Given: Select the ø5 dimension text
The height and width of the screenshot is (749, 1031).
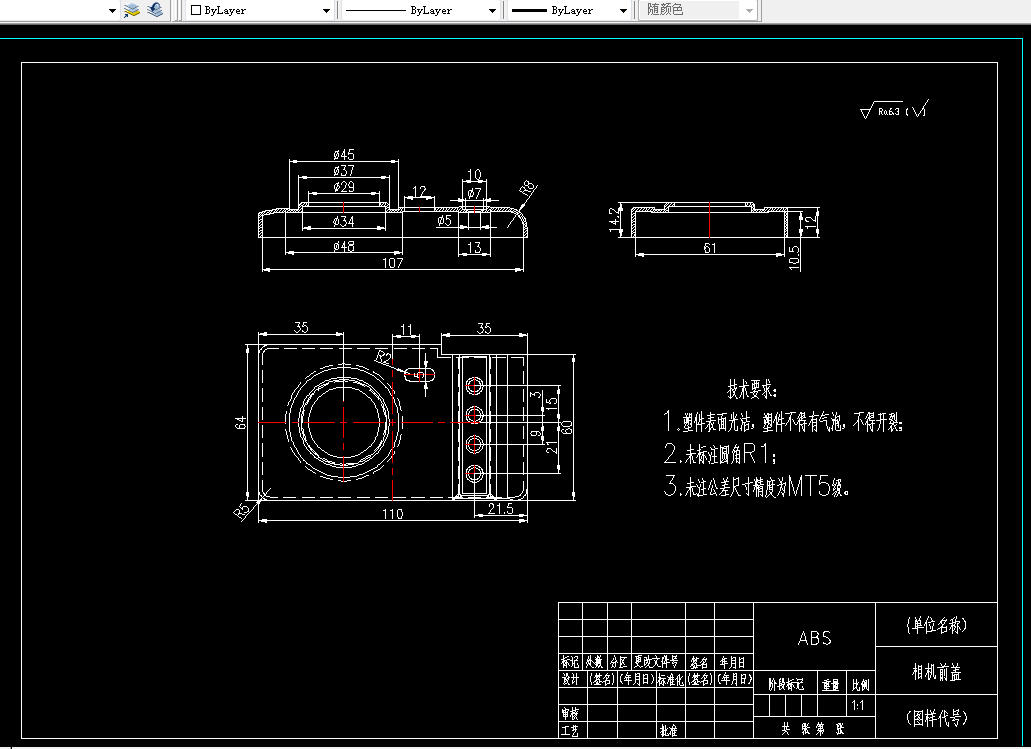Looking at the screenshot, I should (445, 221).
